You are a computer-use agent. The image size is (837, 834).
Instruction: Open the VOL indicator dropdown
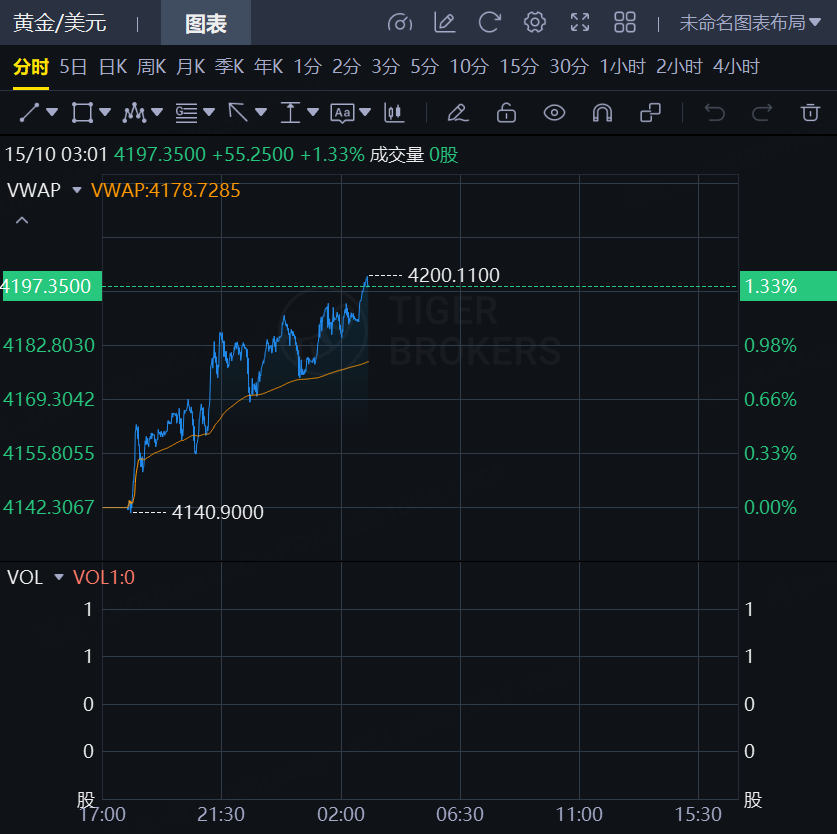[x=58, y=578]
